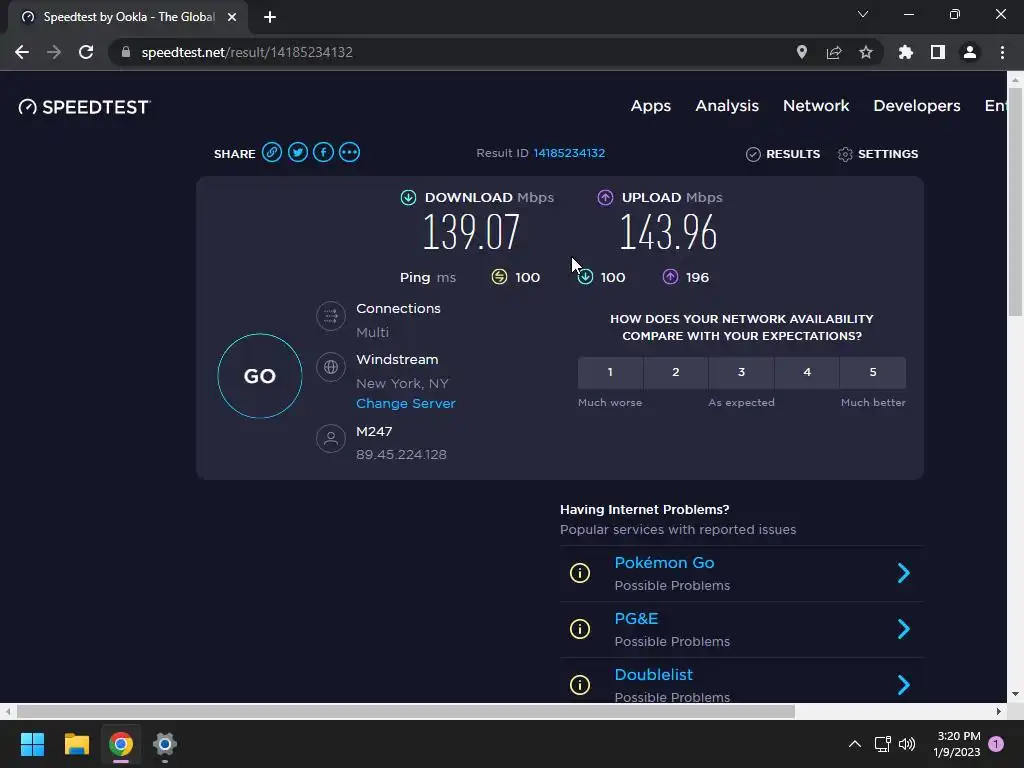Screen dimensions: 1024x768
Task: Open the Apps menu
Action: click(650, 106)
